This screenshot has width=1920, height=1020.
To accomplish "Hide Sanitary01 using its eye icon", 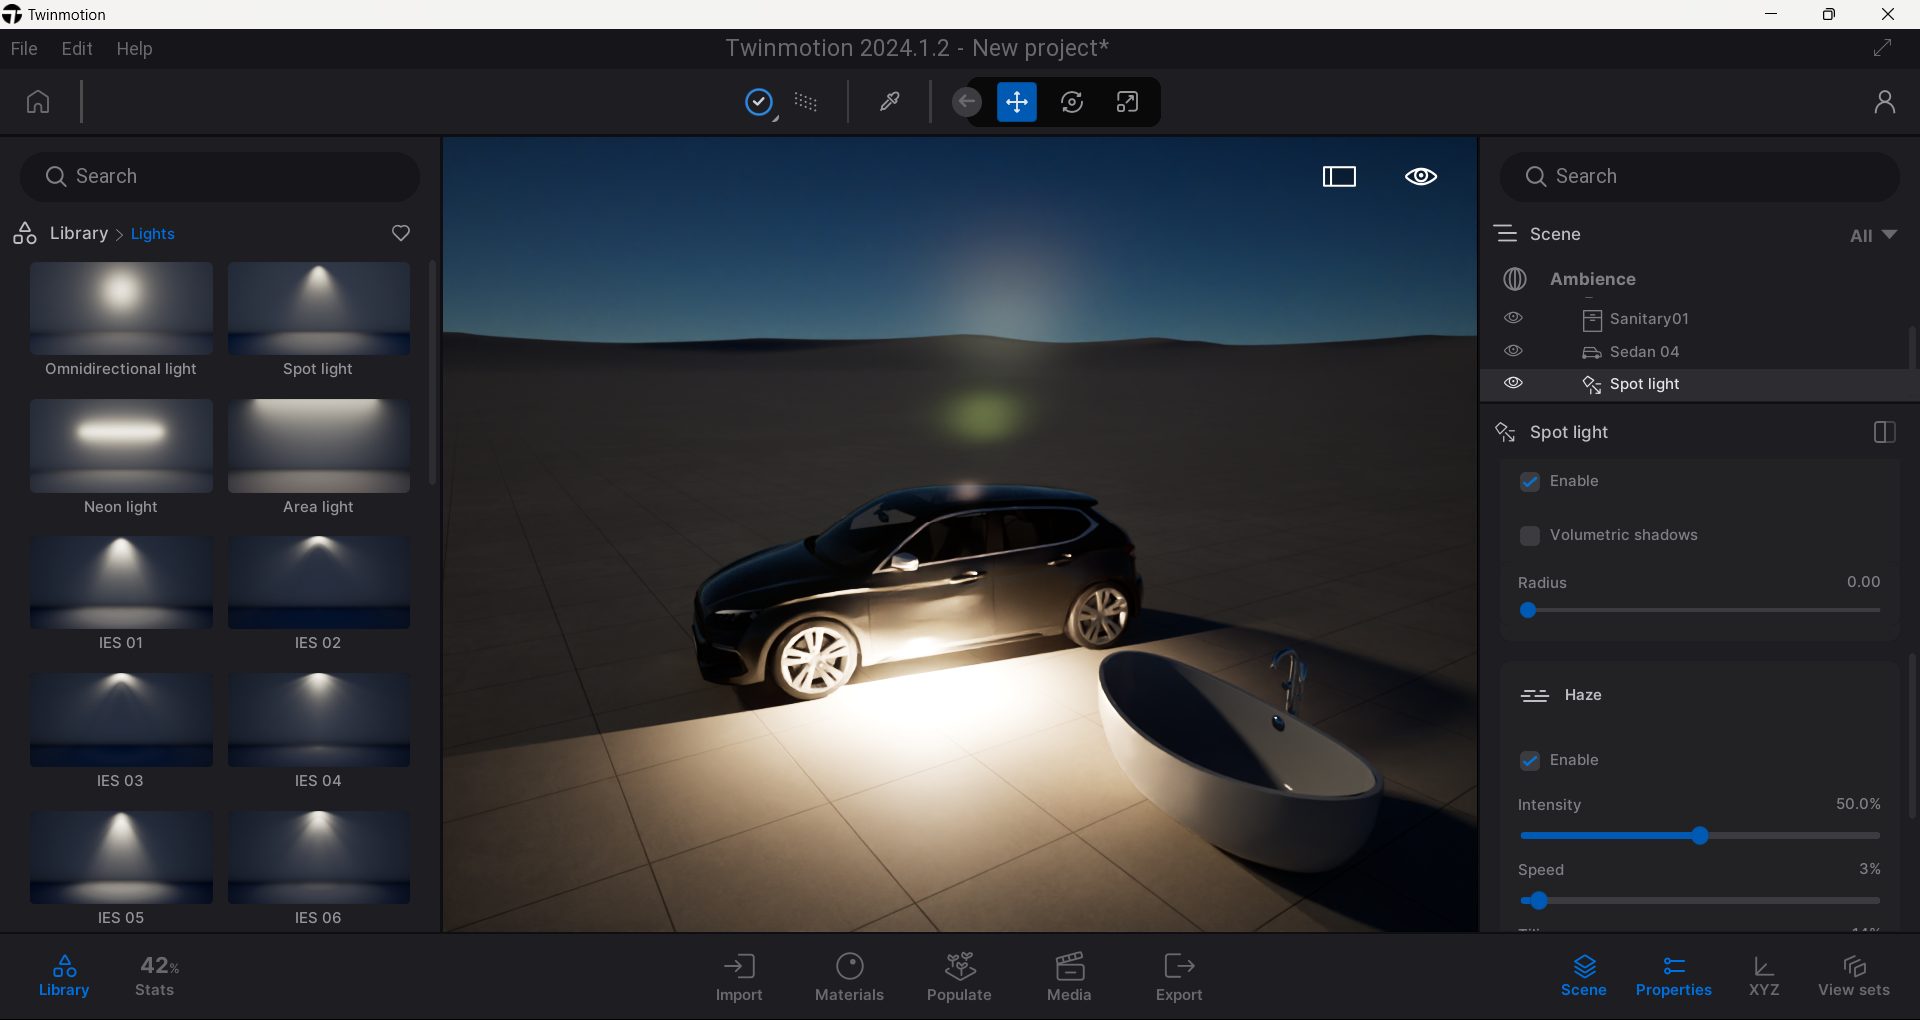I will [1514, 318].
